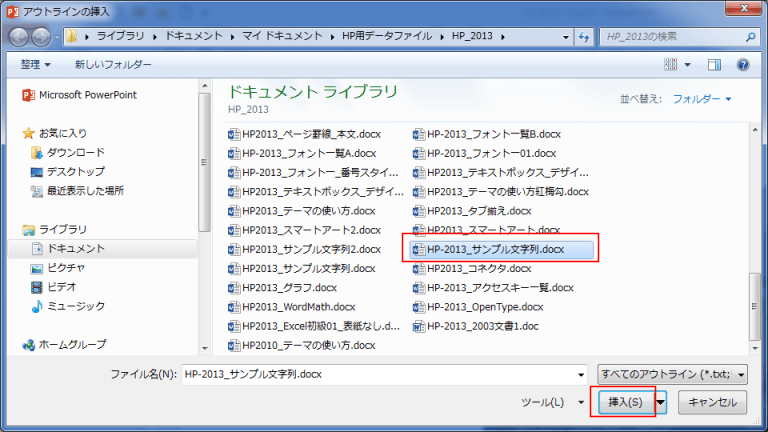Select HP-2013_サンプル文字列.docx file
This screenshot has height=432, width=768.
pyautogui.click(x=502, y=250)
